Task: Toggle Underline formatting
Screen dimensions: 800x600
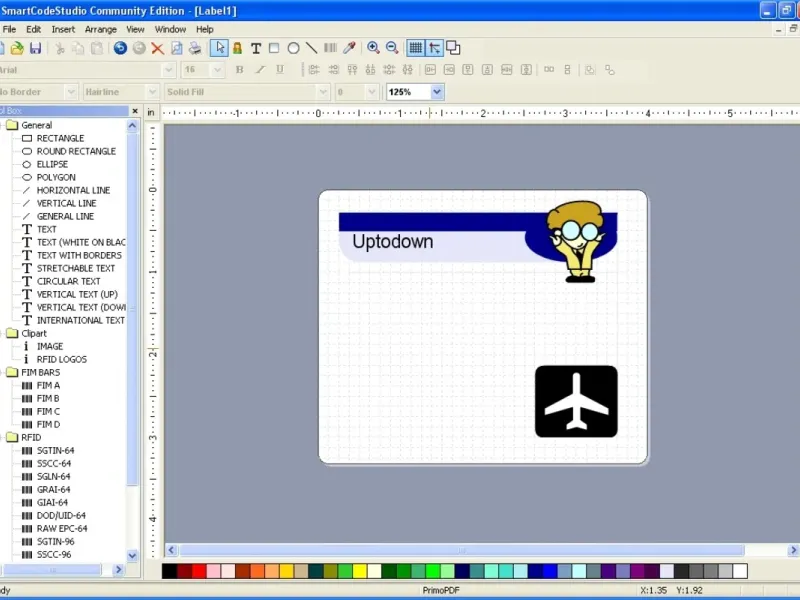Action: pos(280,70)
